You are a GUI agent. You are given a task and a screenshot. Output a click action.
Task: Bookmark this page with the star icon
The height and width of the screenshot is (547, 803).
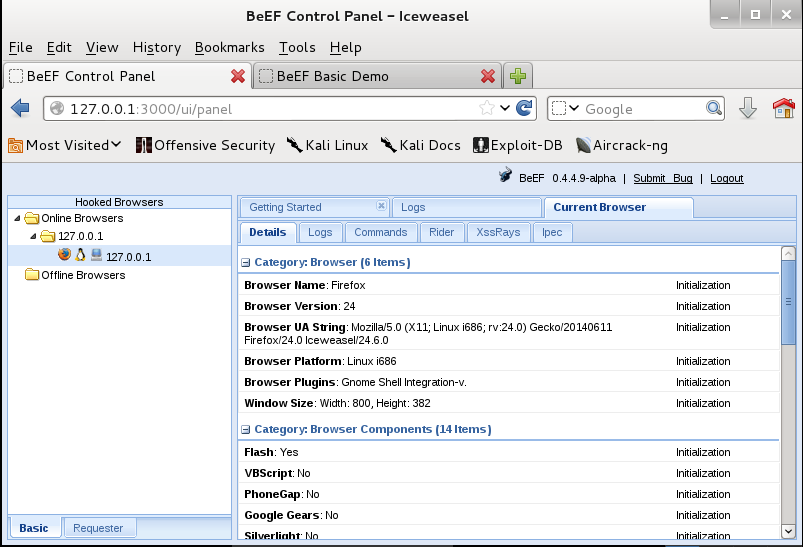(x=487, y=108)
